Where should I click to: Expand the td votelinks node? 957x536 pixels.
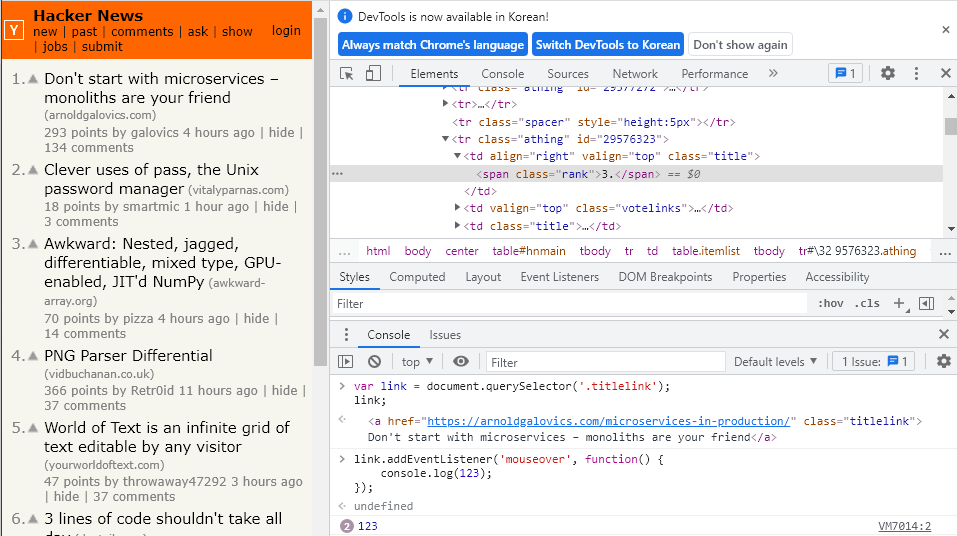(457, 208)
